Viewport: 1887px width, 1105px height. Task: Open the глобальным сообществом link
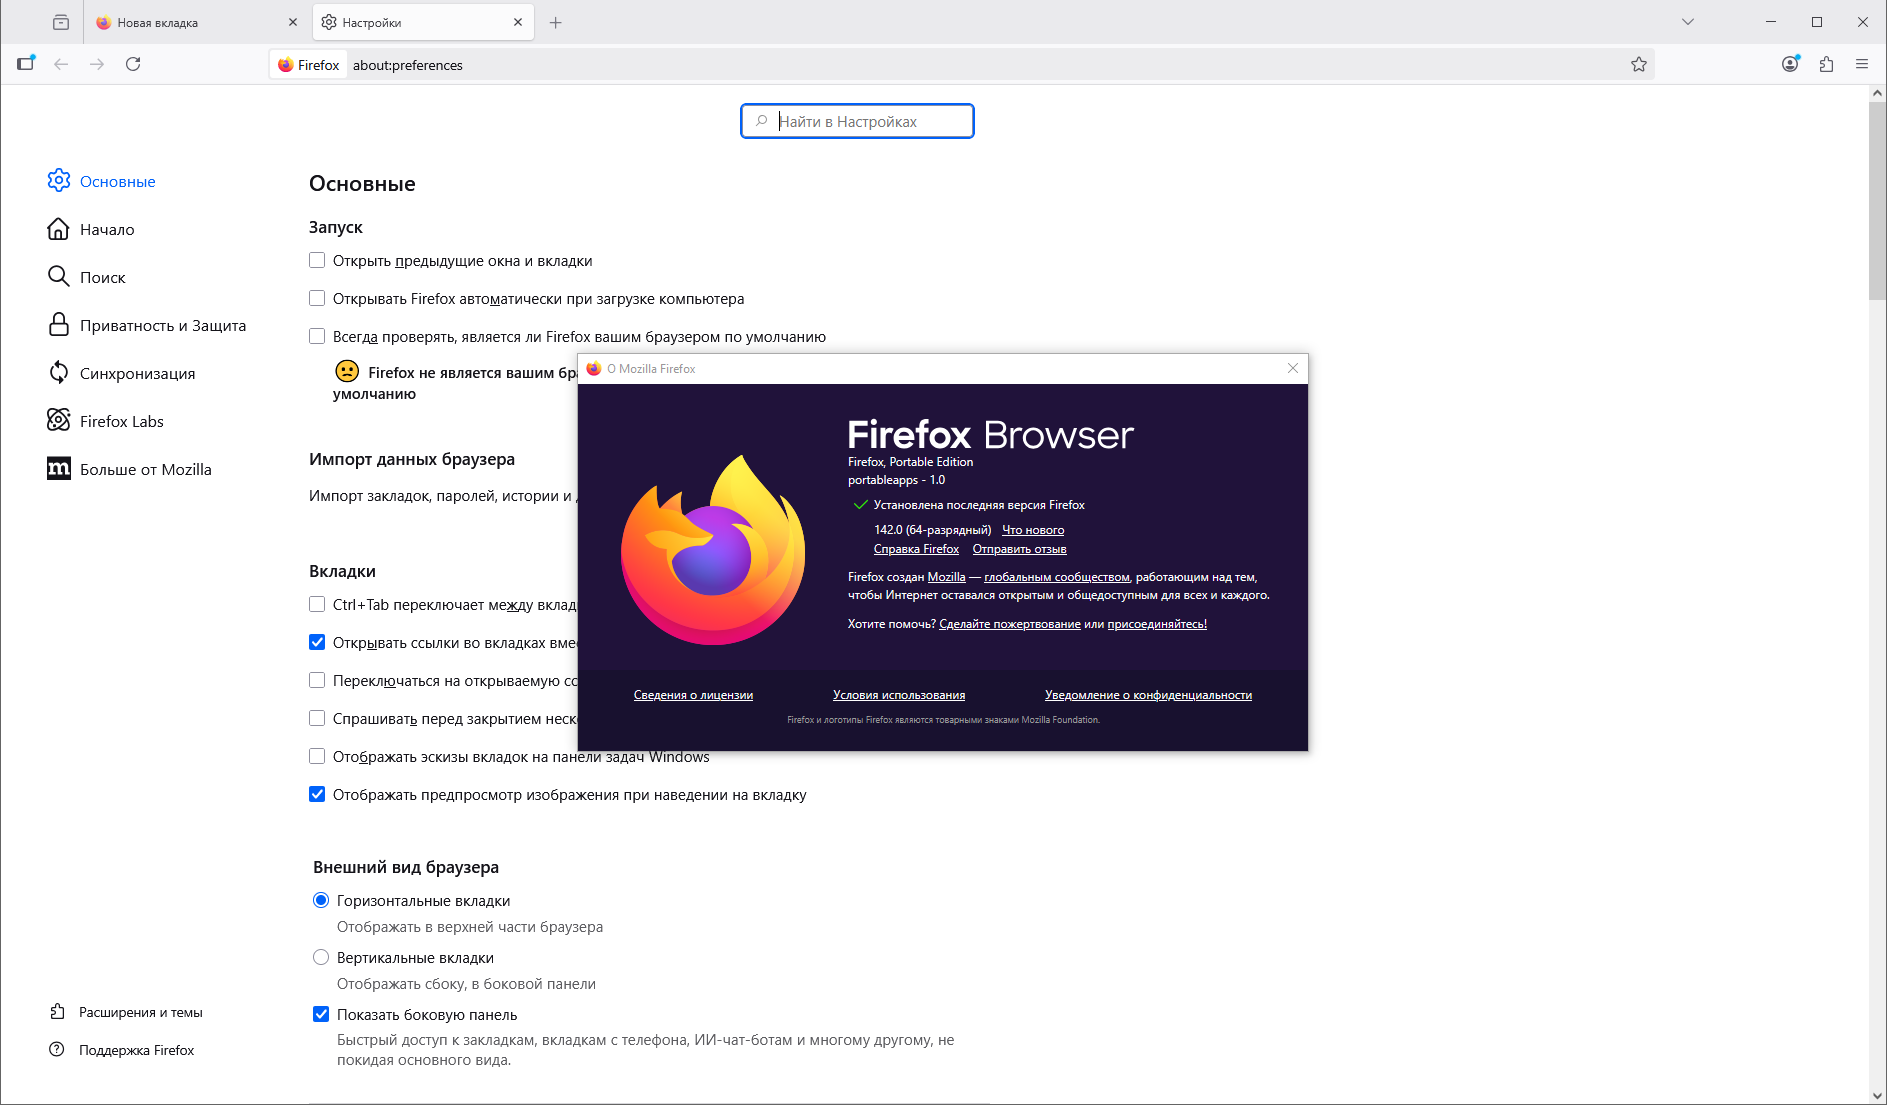click(1057, 577)
